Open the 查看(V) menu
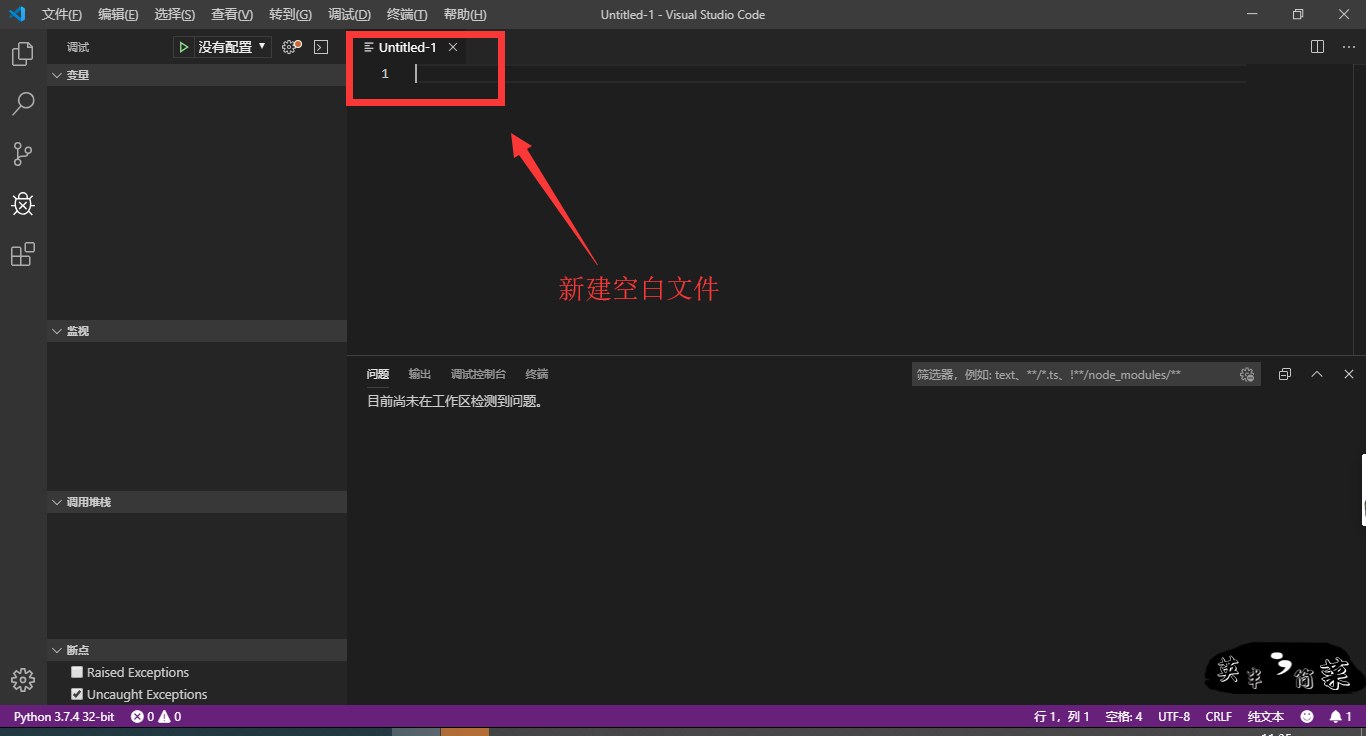This screenshot has height=736, width=1366. point(232,14)
